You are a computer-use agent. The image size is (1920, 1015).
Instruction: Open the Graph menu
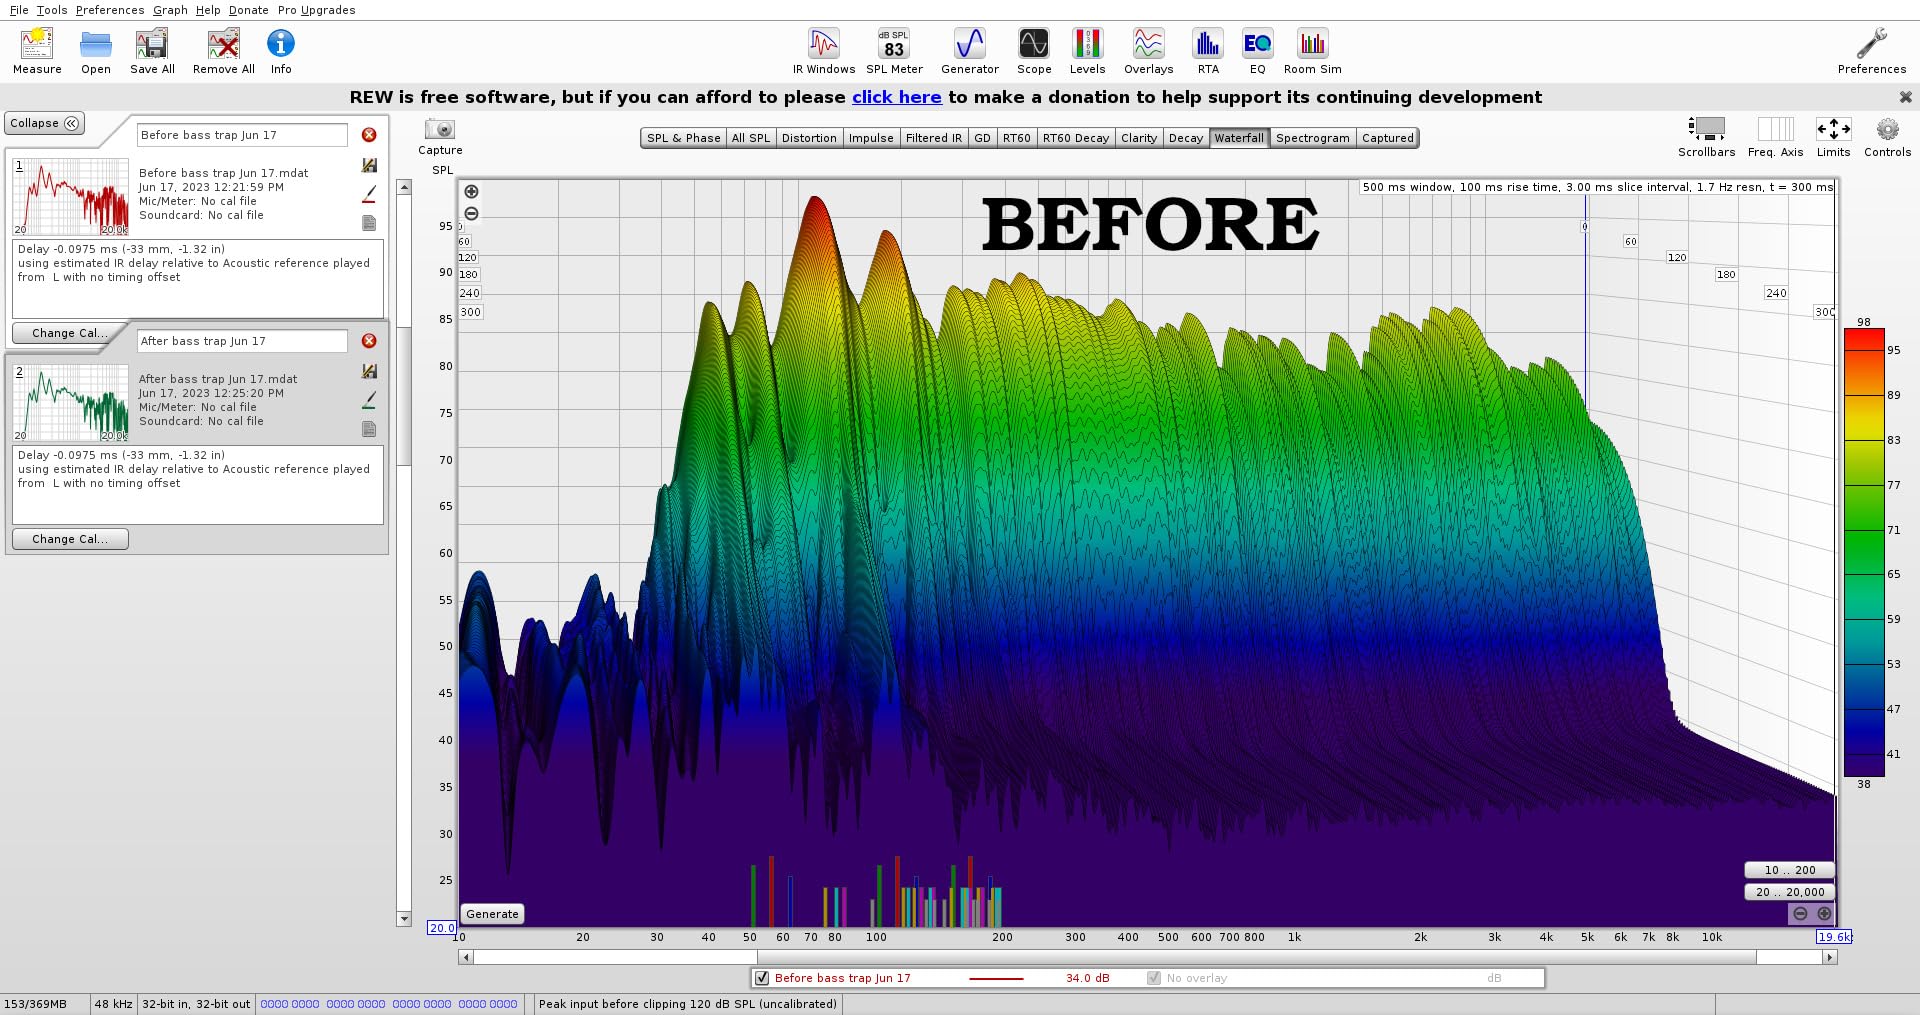[x=170, y=10]
